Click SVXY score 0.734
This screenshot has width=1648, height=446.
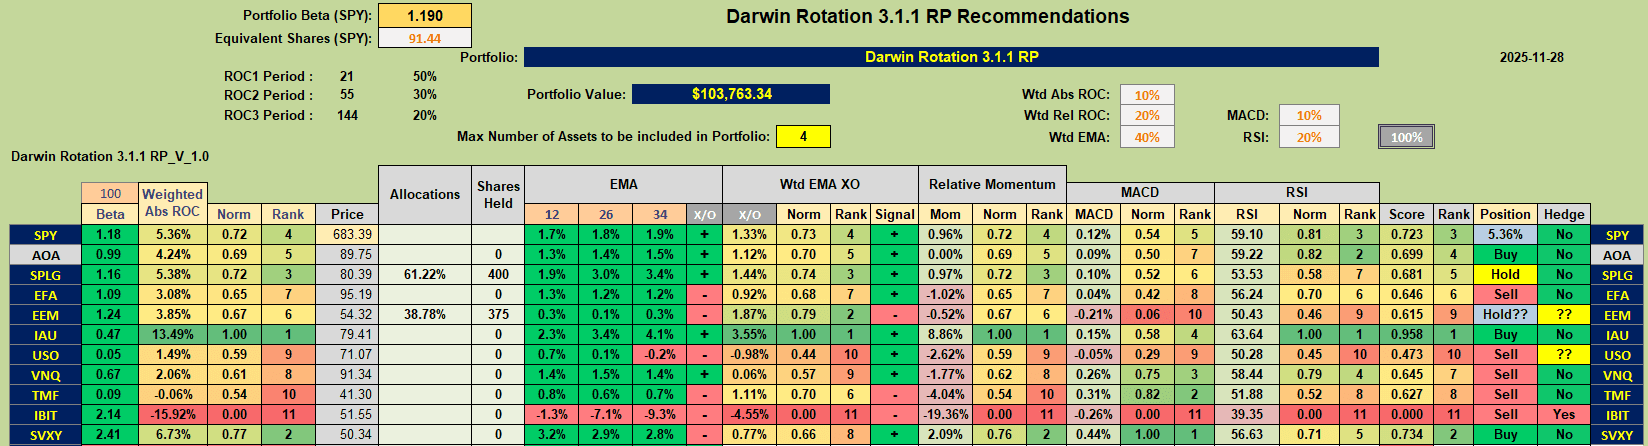[x=1406, y=434]
